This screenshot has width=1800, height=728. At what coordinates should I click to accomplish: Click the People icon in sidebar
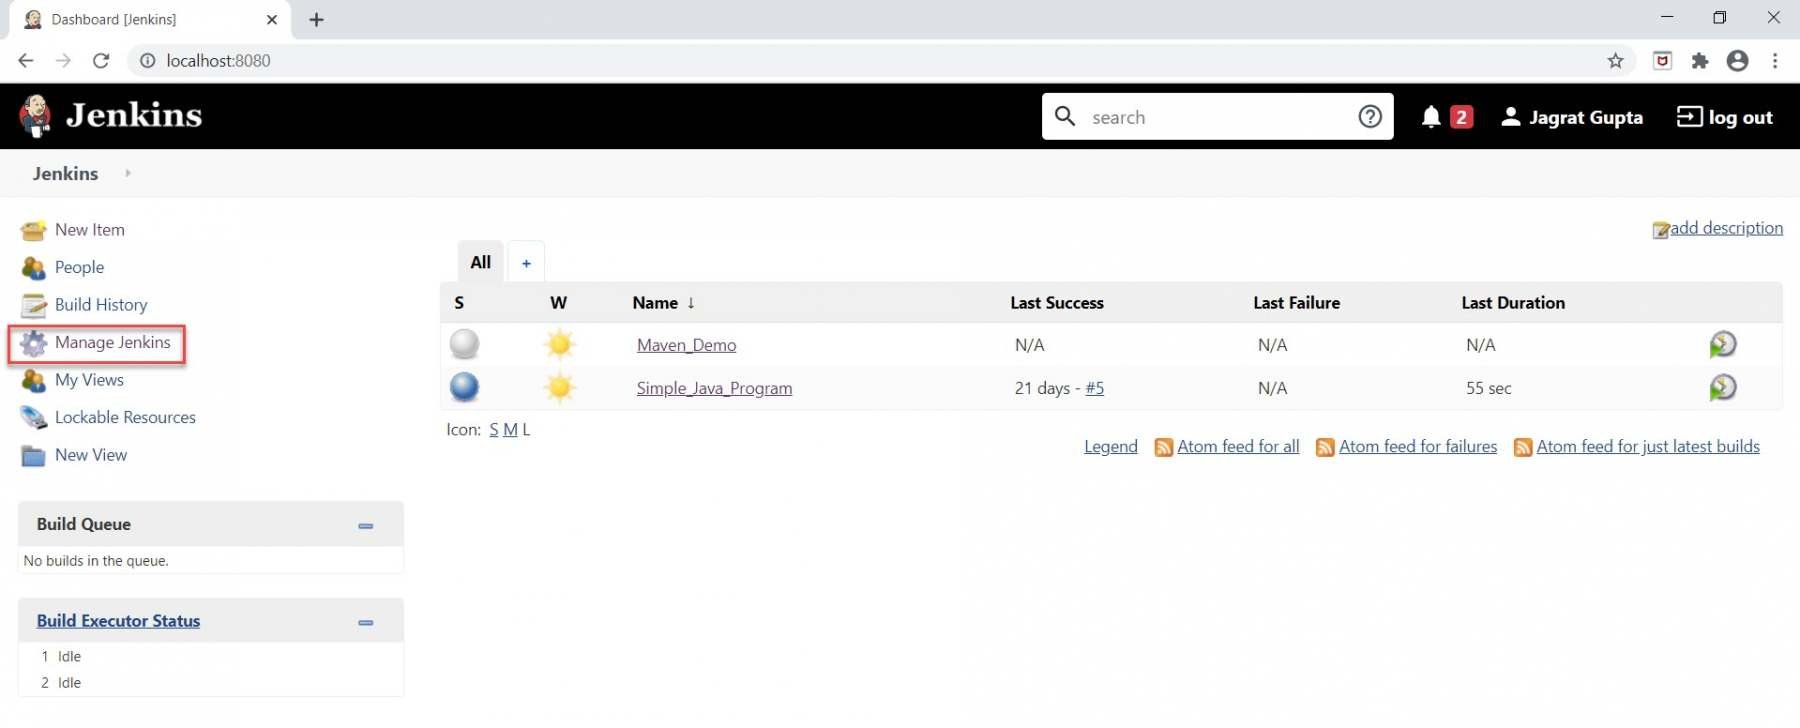(33, 268)
